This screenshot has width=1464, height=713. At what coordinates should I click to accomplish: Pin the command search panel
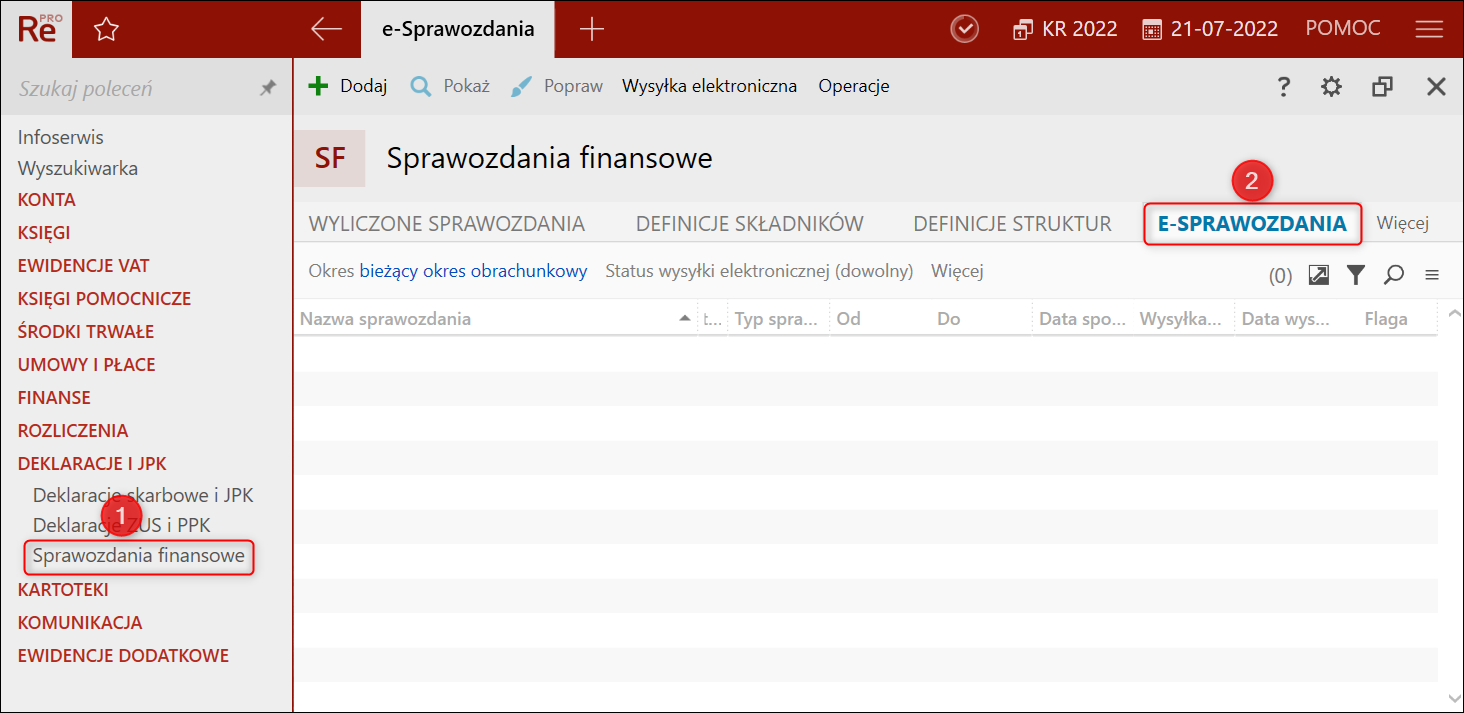point(267,88)
